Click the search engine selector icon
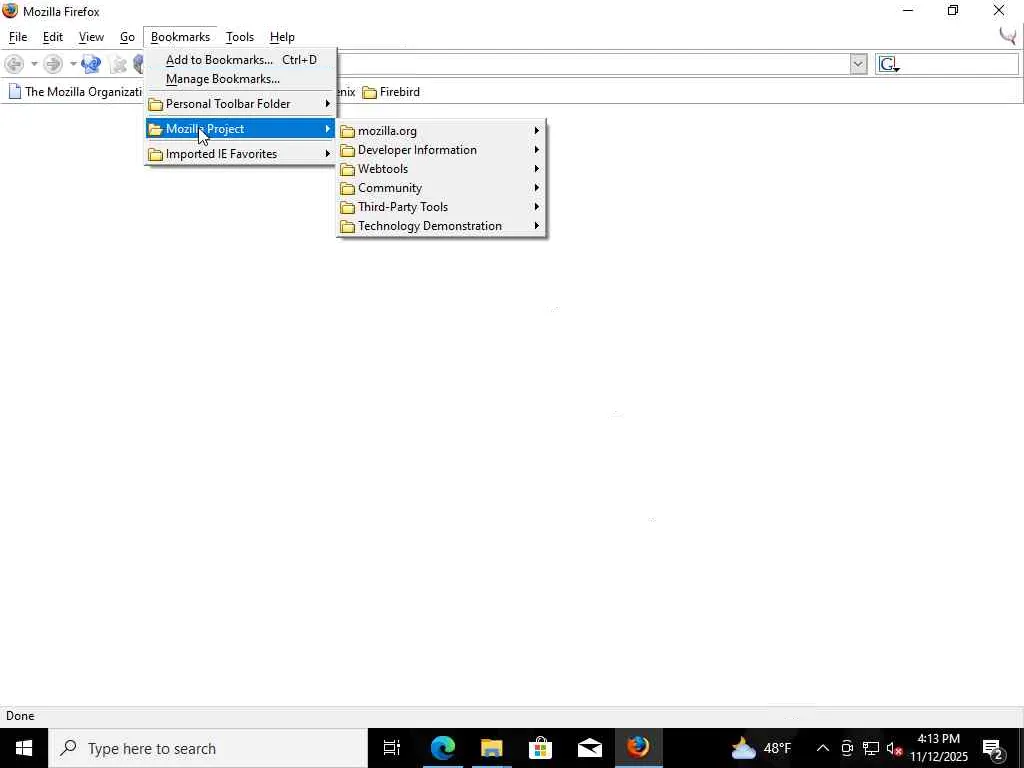1024x768 pixels. click(x=889, y=64)
